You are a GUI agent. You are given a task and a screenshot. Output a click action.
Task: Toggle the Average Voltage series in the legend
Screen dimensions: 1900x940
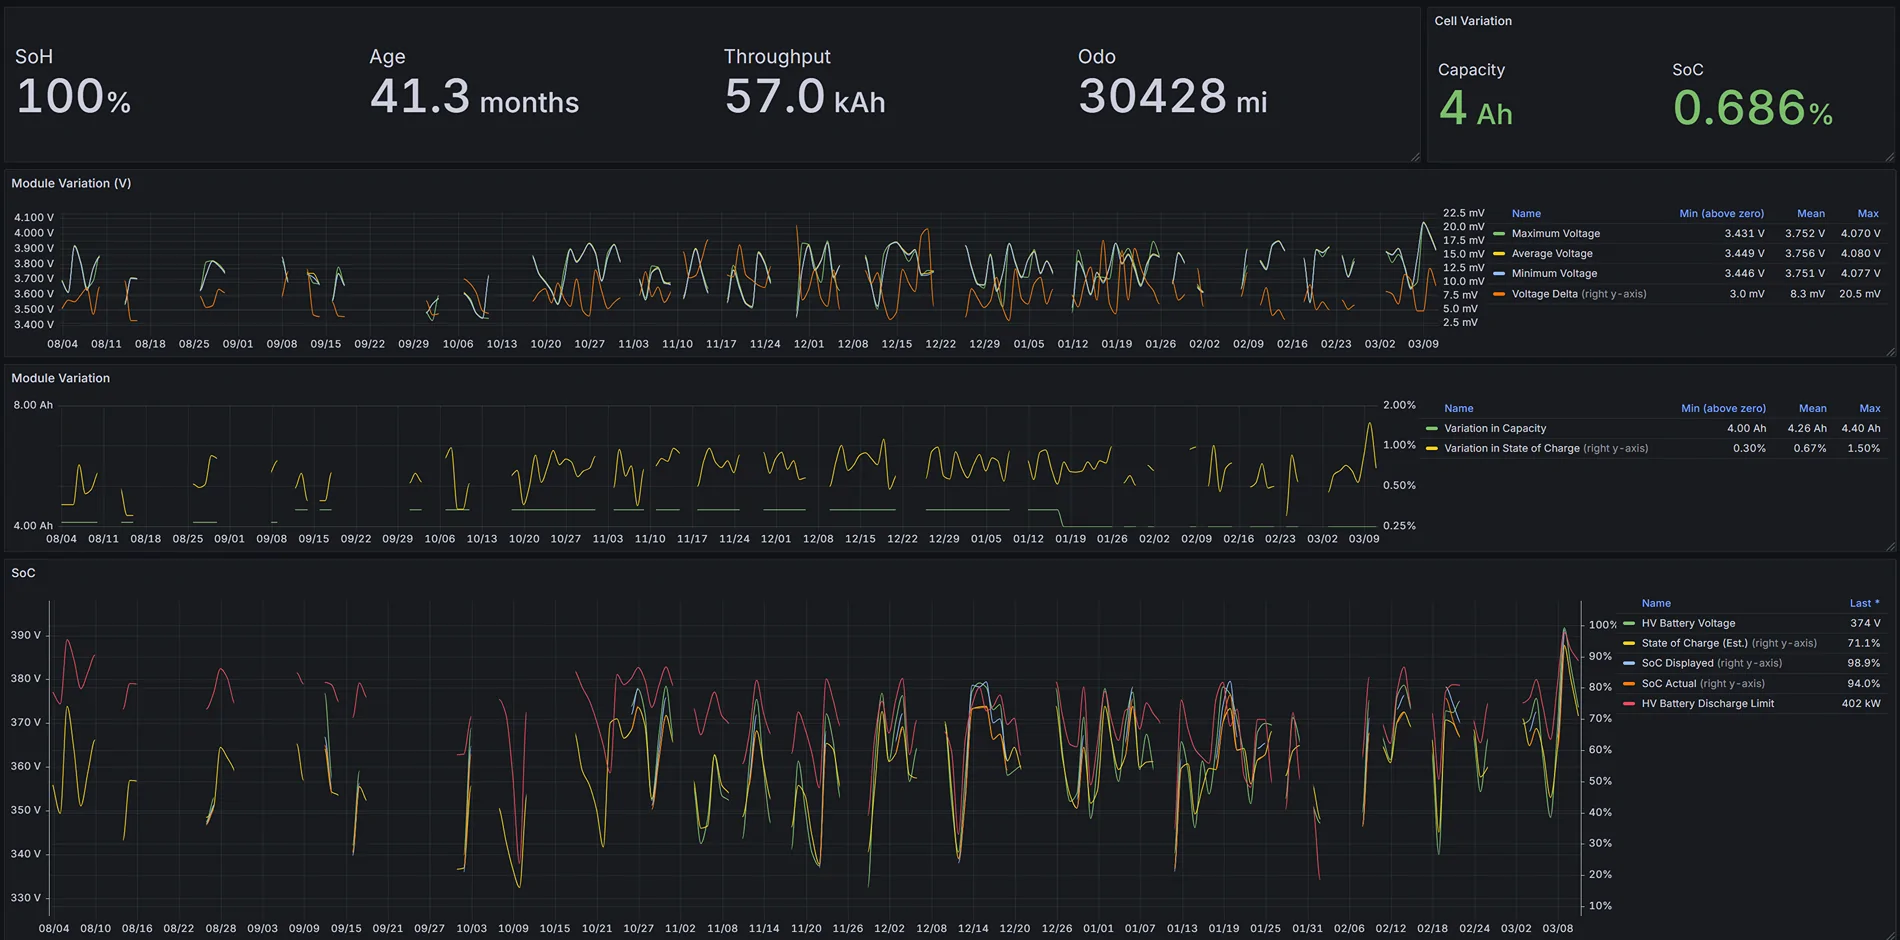(x=1551, y=254)
